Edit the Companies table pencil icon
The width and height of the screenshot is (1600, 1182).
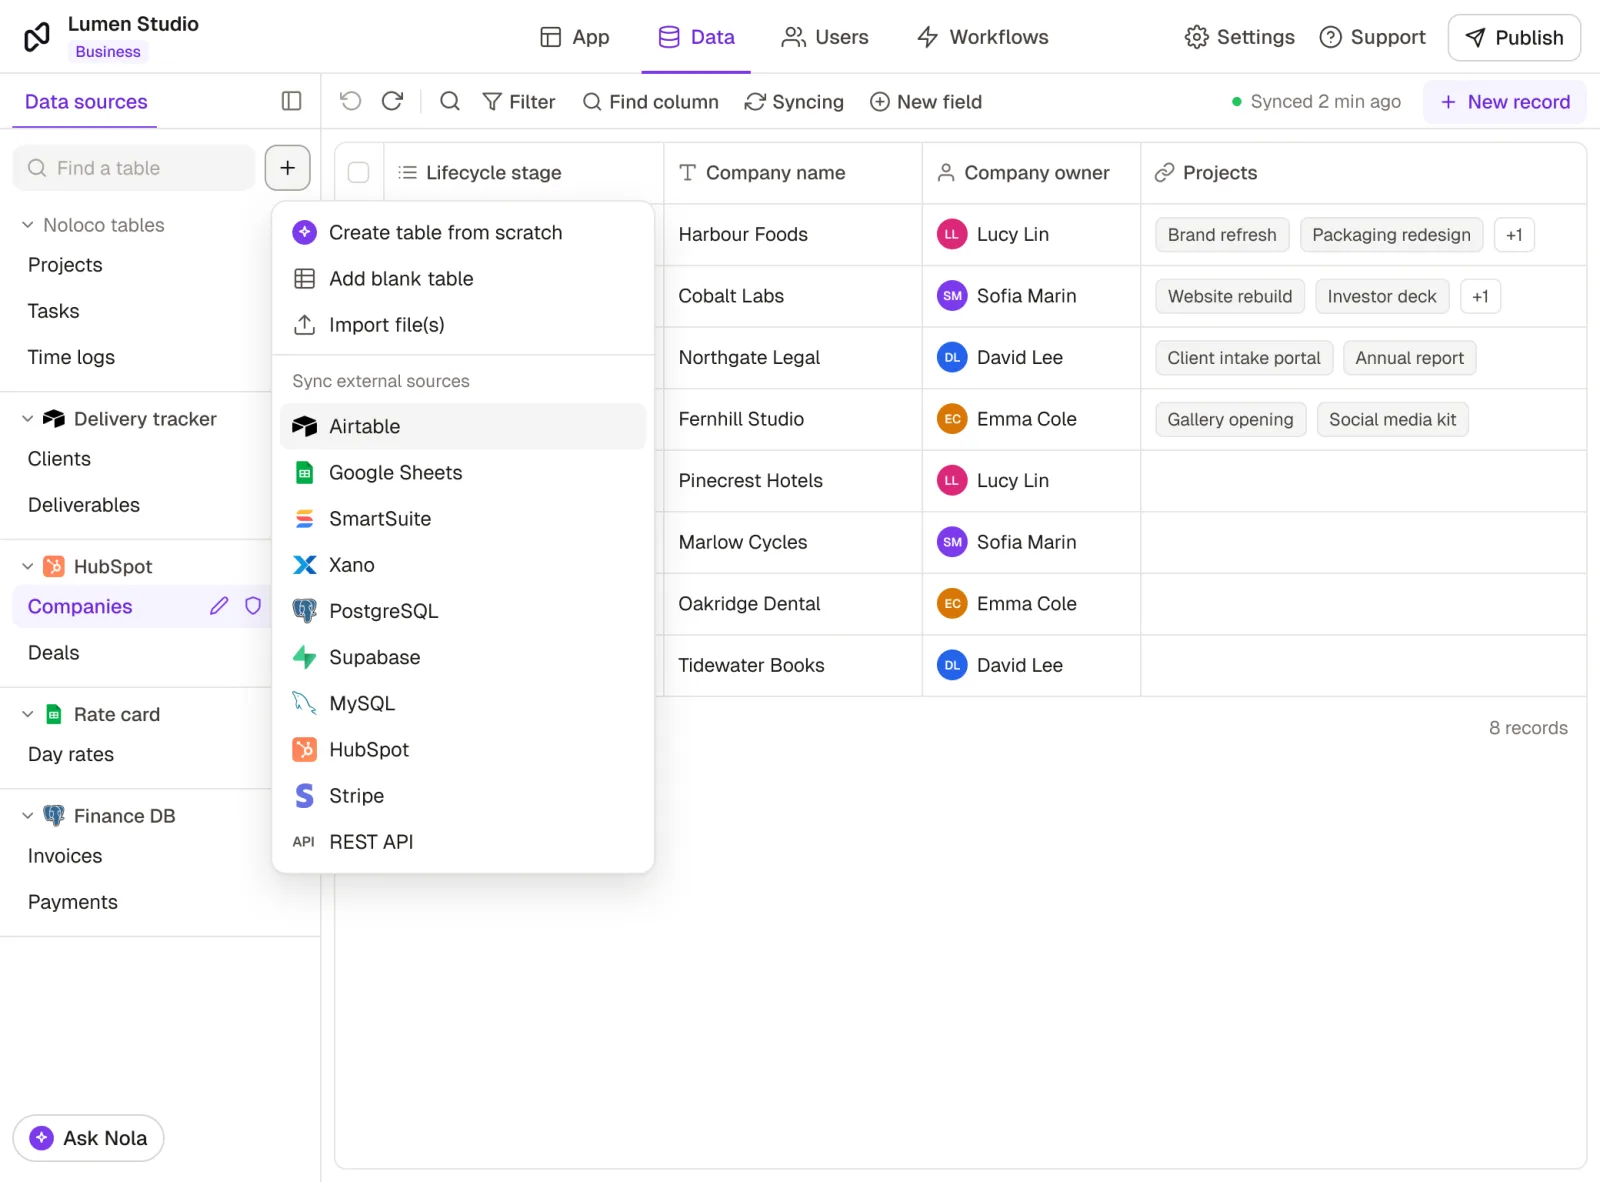click(219, 606)
